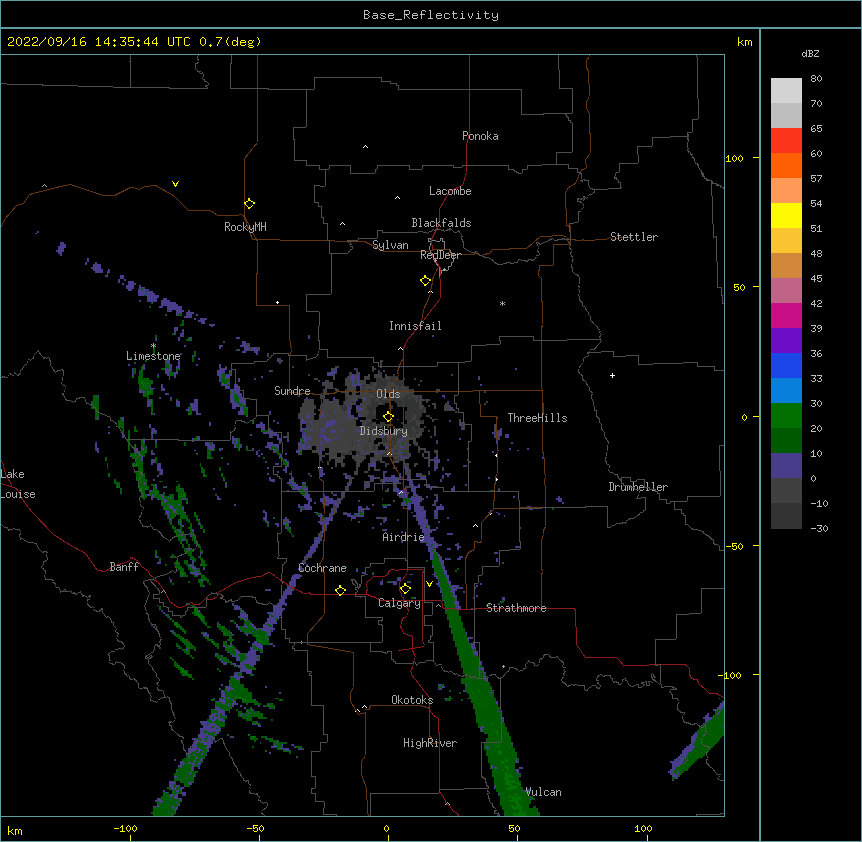
Task: Click the -100 tick on horizontal axis
Action: tap(125, 828)
